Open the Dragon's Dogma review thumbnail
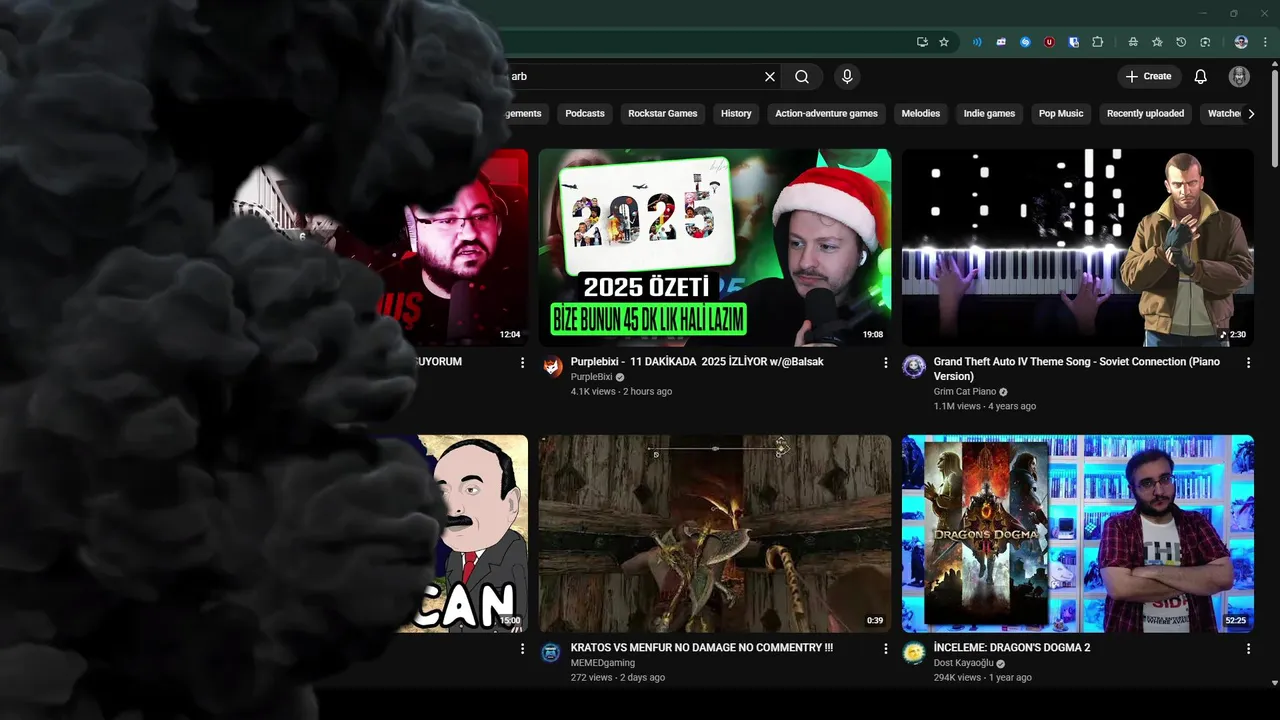The height and width of the screenshot is (720, 1280). (1078, 534)
